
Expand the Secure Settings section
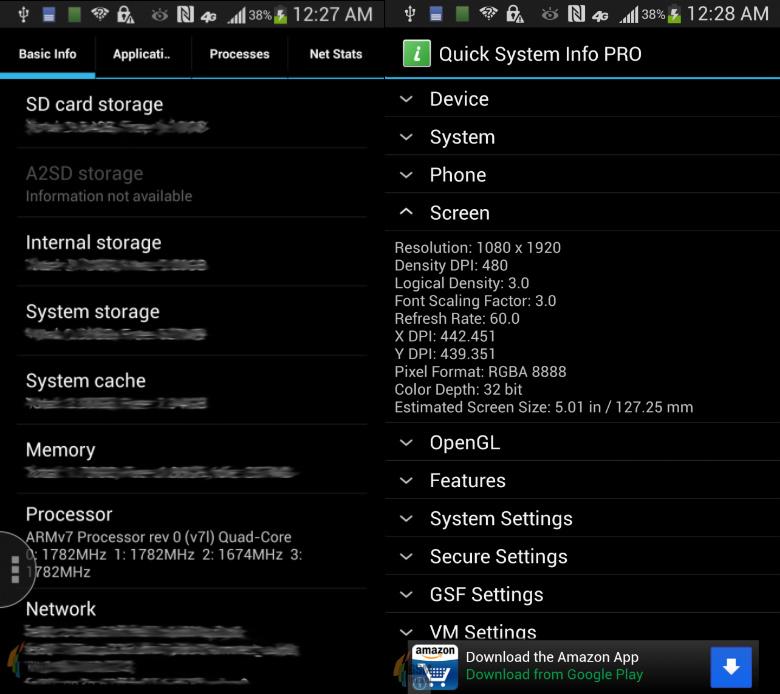coord(498,557)
